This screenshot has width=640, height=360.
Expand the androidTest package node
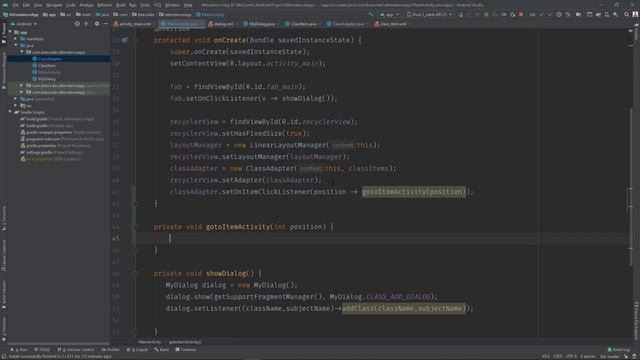22,85
